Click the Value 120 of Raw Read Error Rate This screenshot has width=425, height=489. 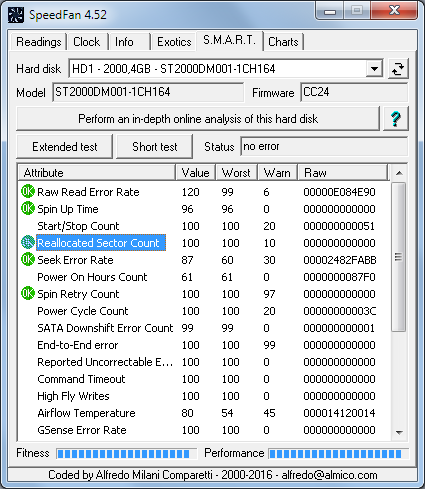tap(190, 192)
